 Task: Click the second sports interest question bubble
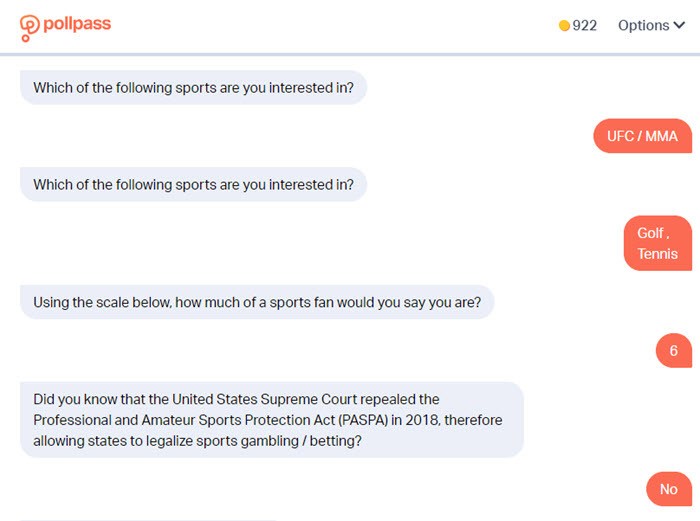(x=193, y=184)
